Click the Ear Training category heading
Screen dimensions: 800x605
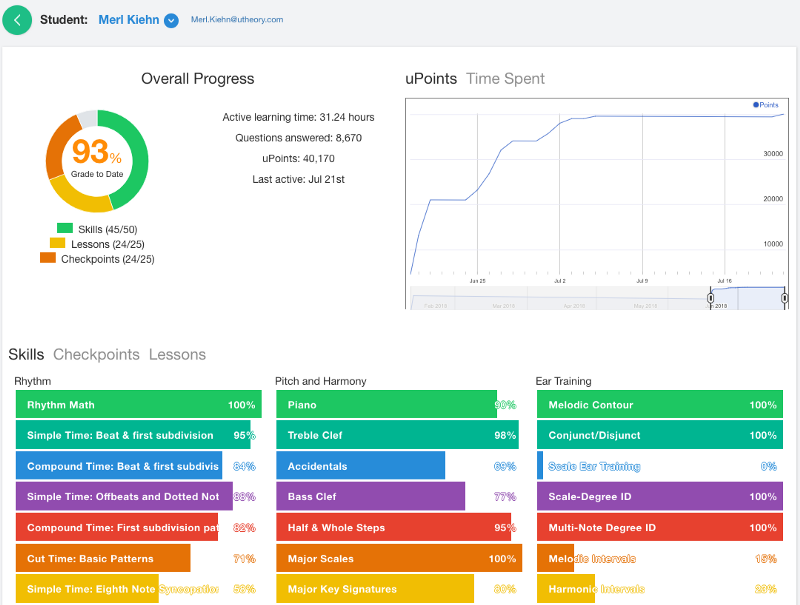pyautogui.click(x=563, y=381)
